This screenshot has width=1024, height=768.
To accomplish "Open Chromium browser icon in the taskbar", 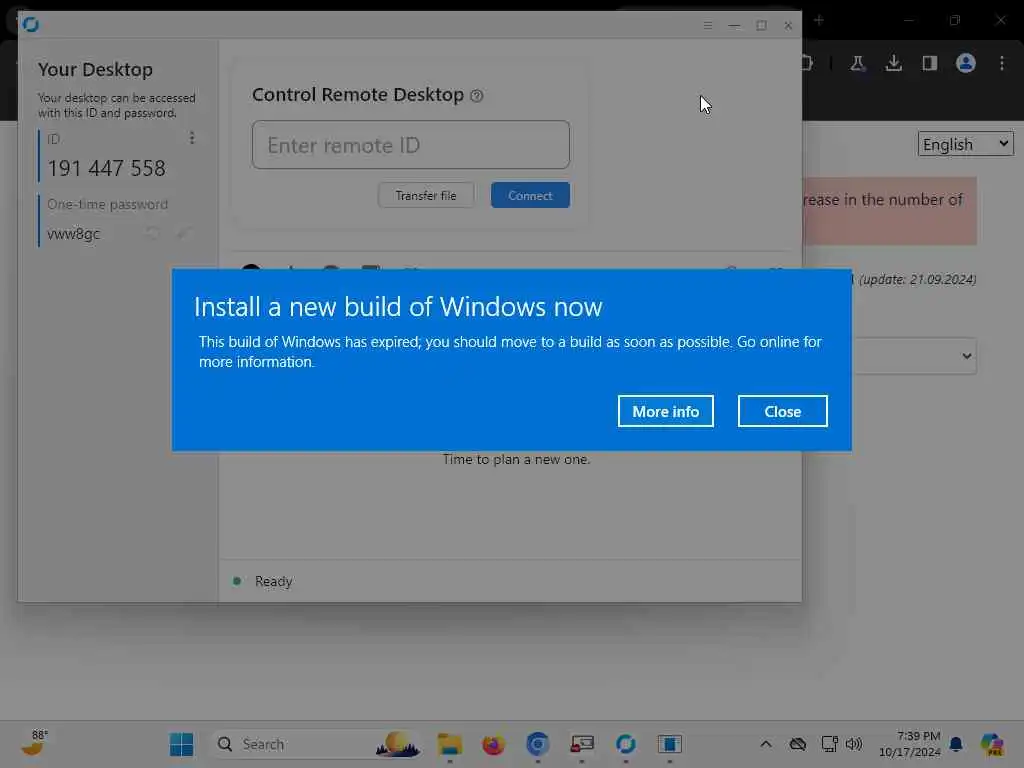I will pyautogui.click(x=537, y=744).
